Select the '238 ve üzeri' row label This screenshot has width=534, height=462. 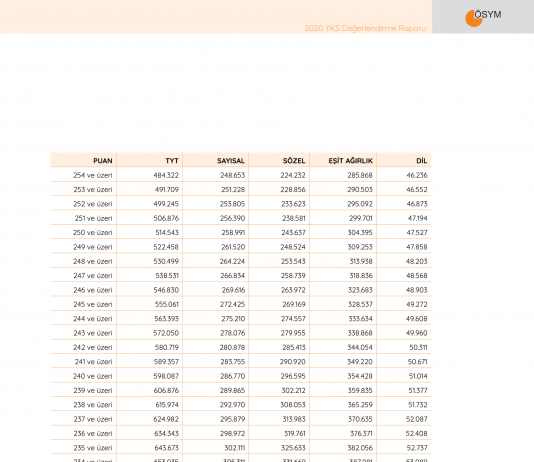point(93,404)
